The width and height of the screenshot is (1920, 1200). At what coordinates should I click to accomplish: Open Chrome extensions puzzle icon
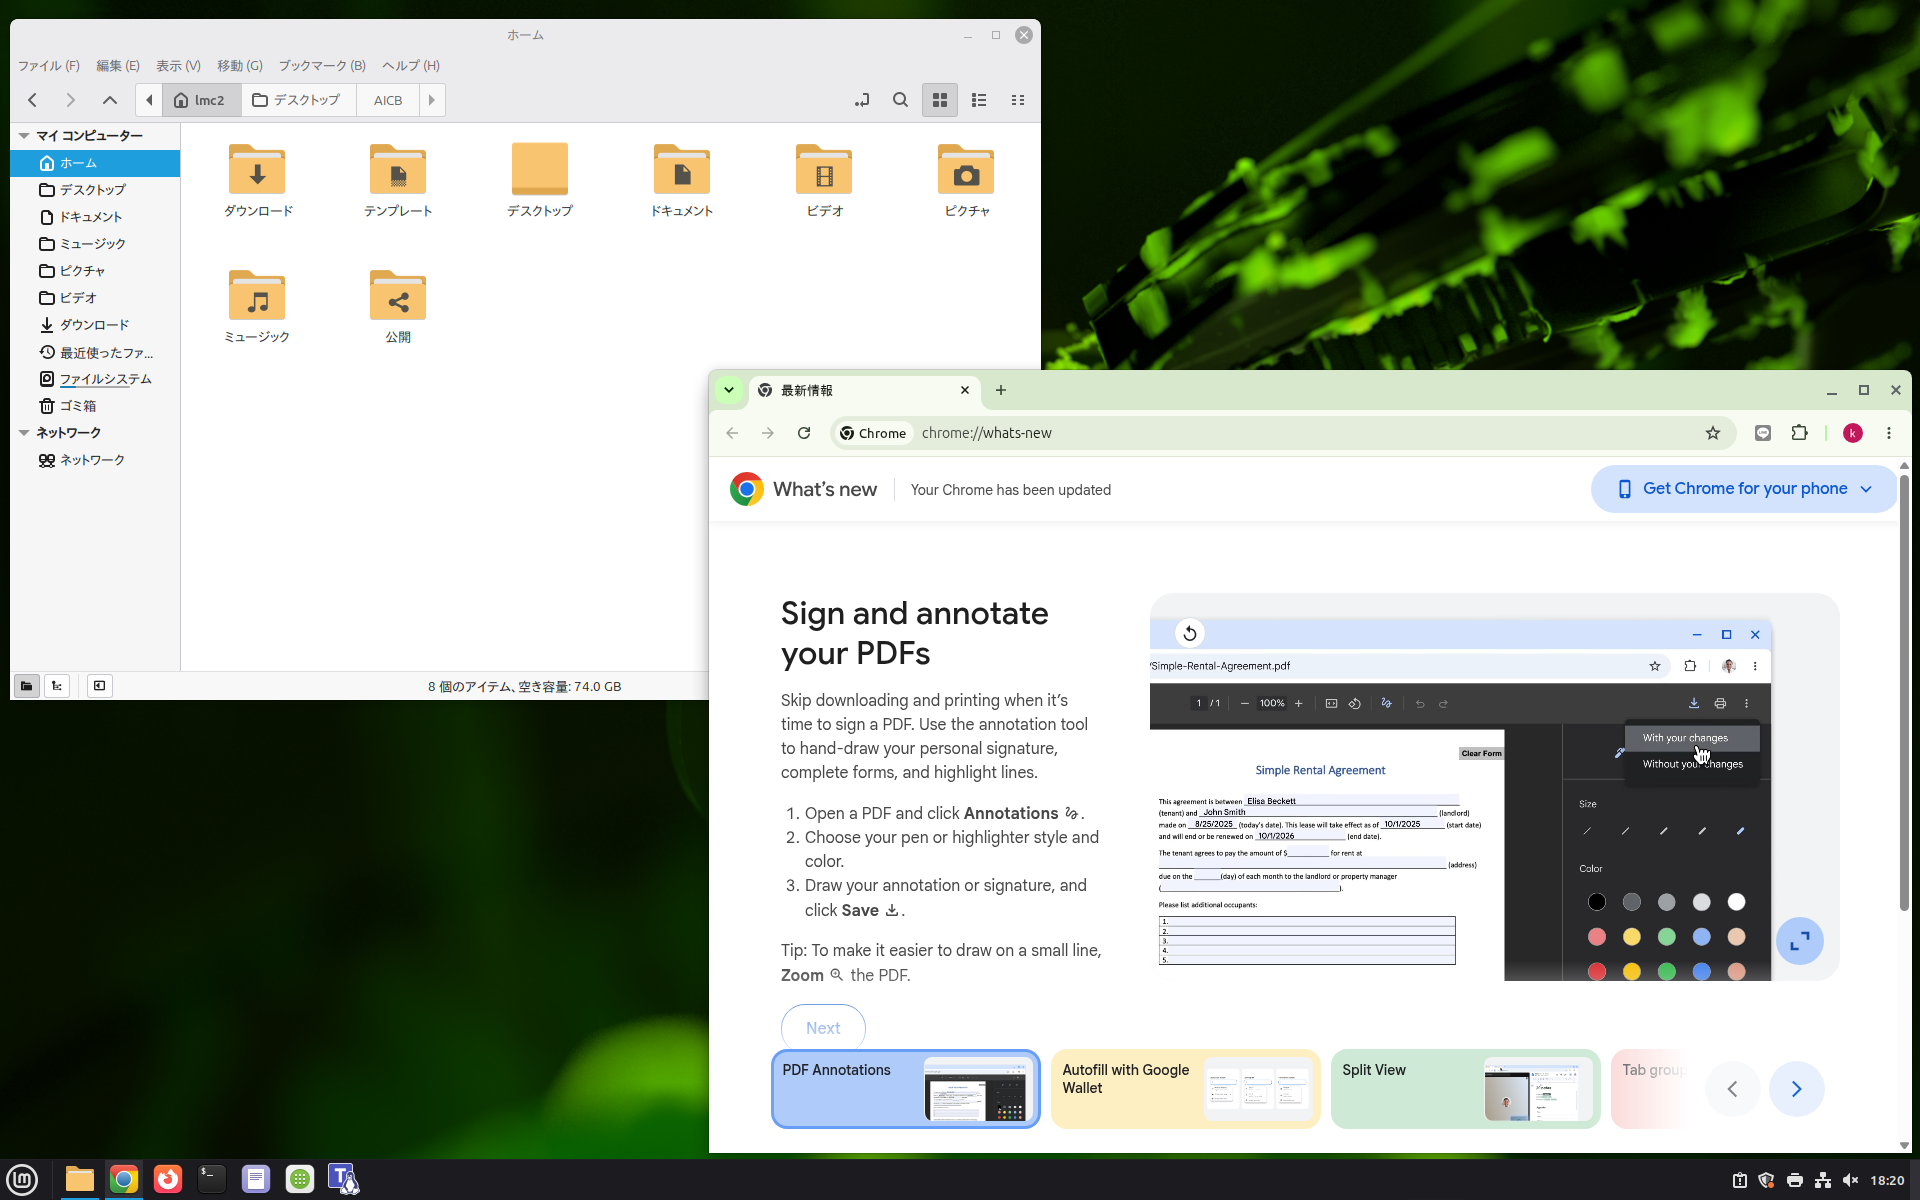tap(1800, 433)
